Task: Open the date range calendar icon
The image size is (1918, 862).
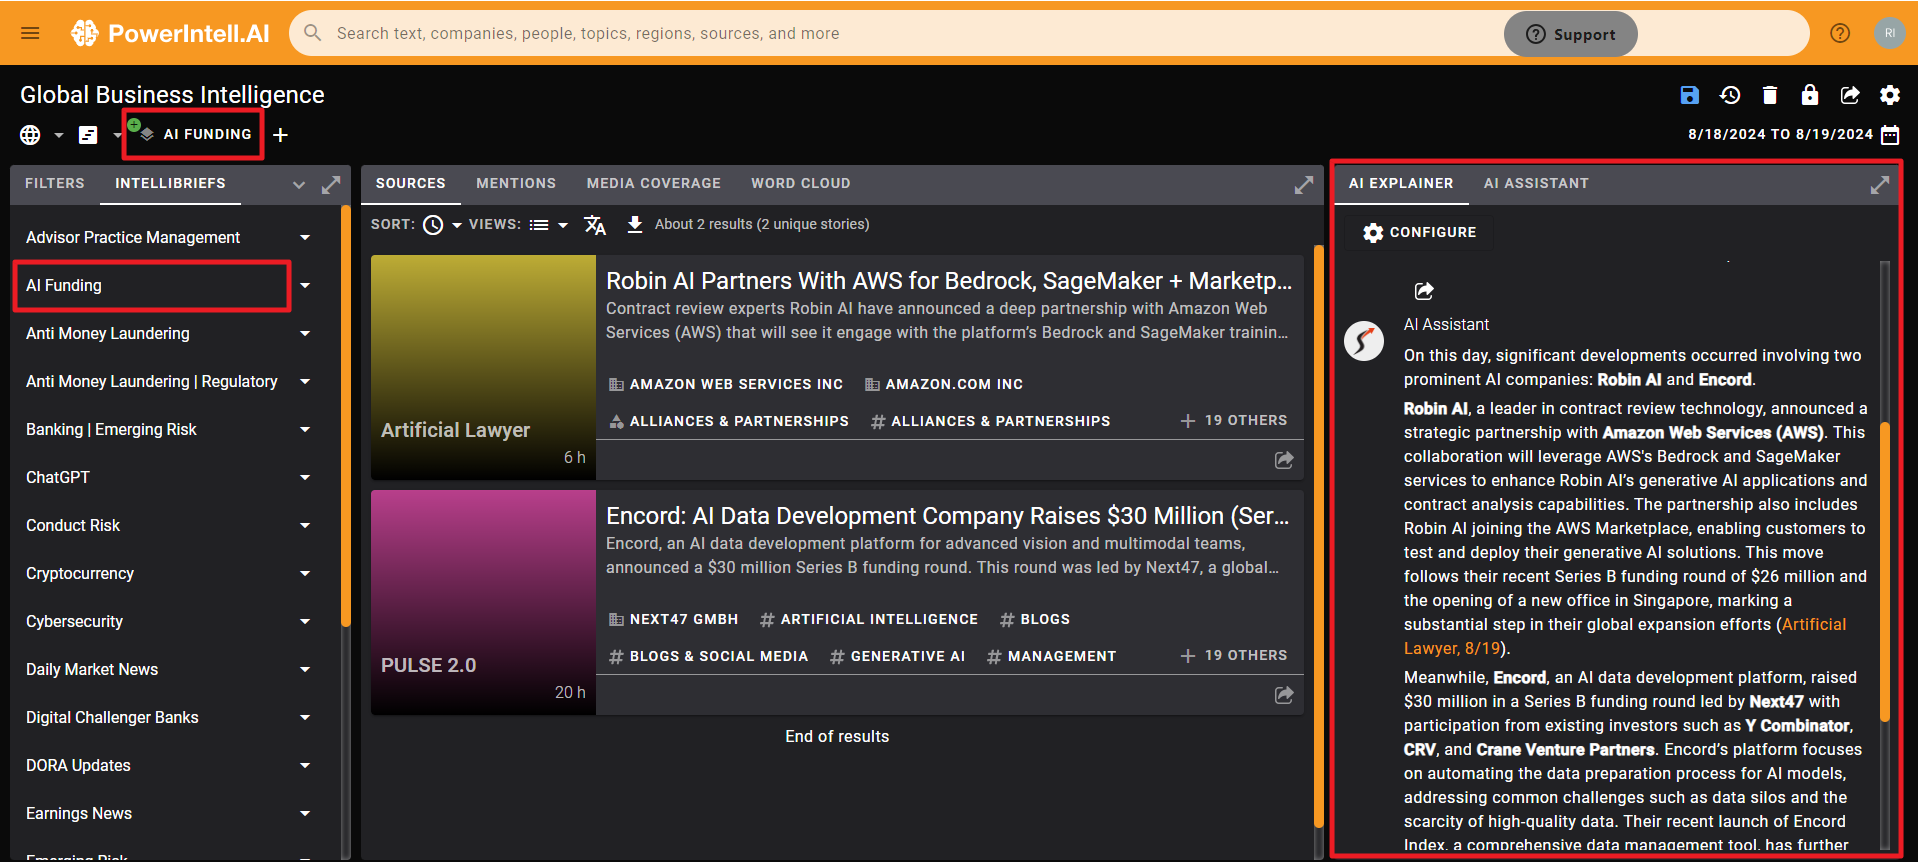Action: (x=1890, y=135)
